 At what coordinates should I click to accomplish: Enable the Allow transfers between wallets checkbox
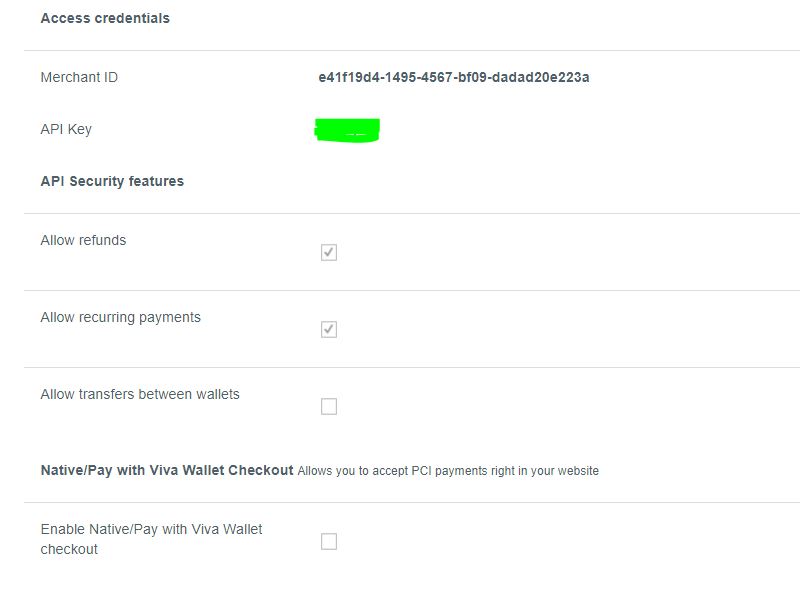329,405
